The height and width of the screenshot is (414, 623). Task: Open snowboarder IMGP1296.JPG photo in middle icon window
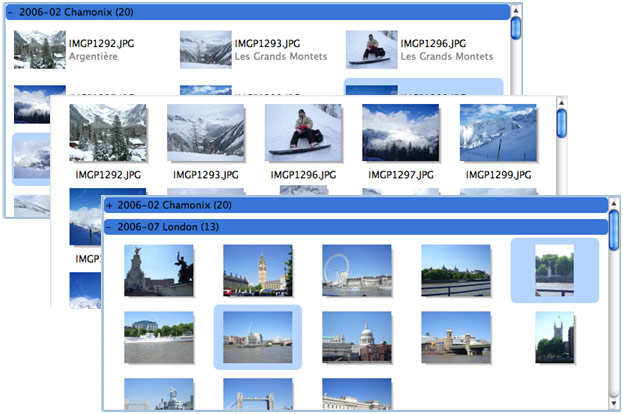point(303,133)
